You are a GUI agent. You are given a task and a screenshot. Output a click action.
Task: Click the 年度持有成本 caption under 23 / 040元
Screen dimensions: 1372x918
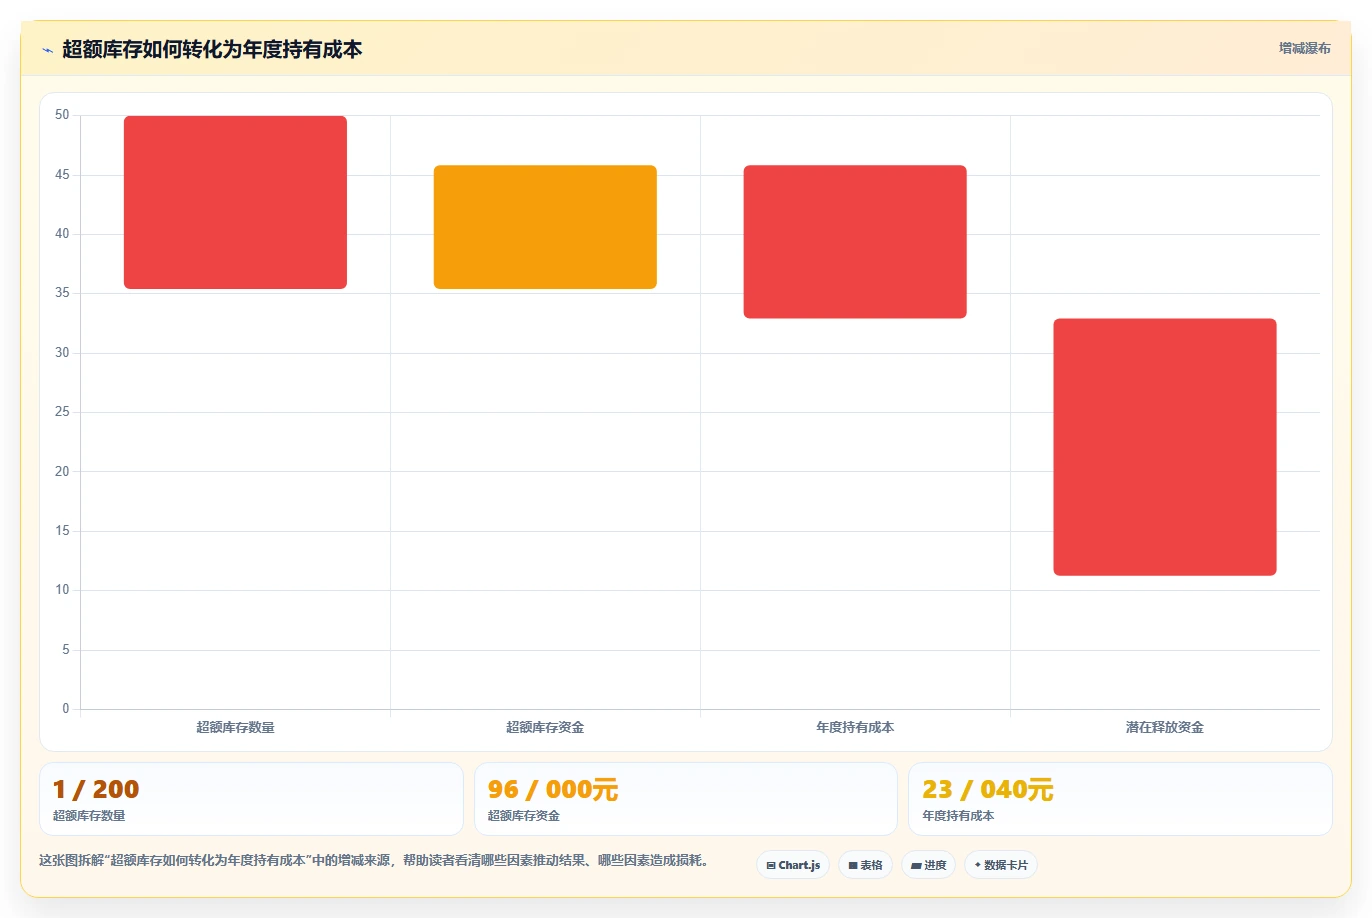tap(958, 816)
